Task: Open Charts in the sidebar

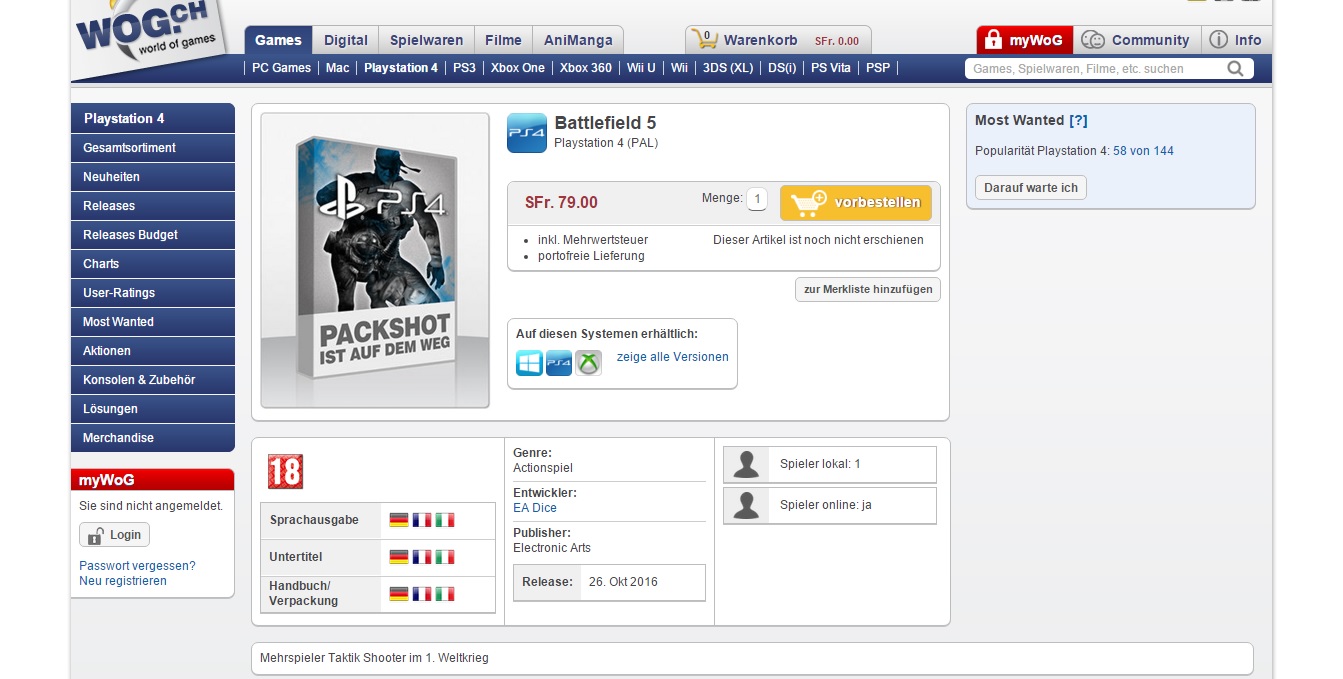Action: pyautogui.click(x=153, y=264)
